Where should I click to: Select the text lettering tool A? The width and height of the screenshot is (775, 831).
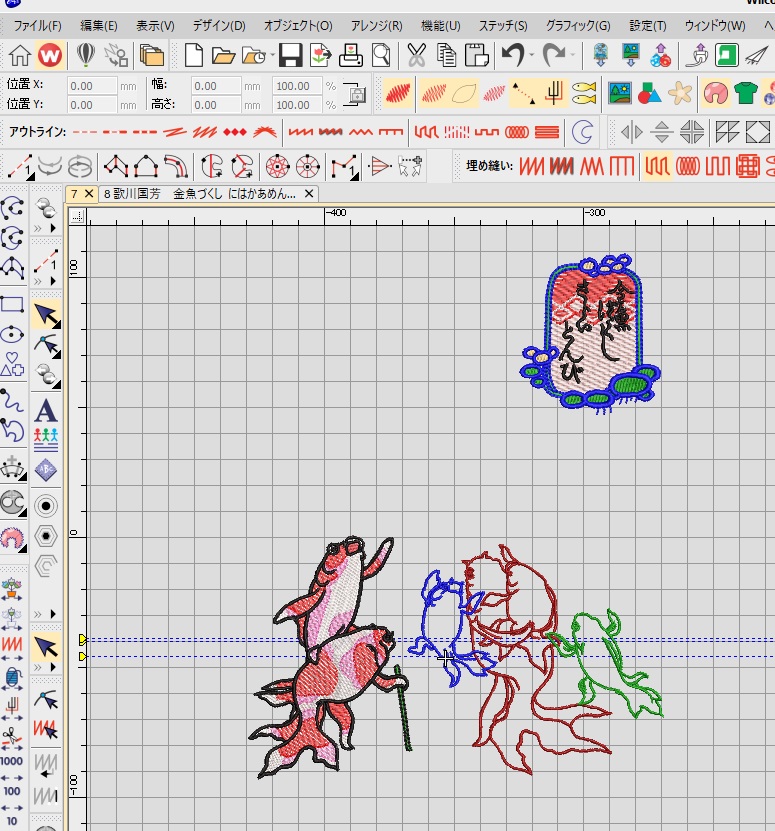46,411
